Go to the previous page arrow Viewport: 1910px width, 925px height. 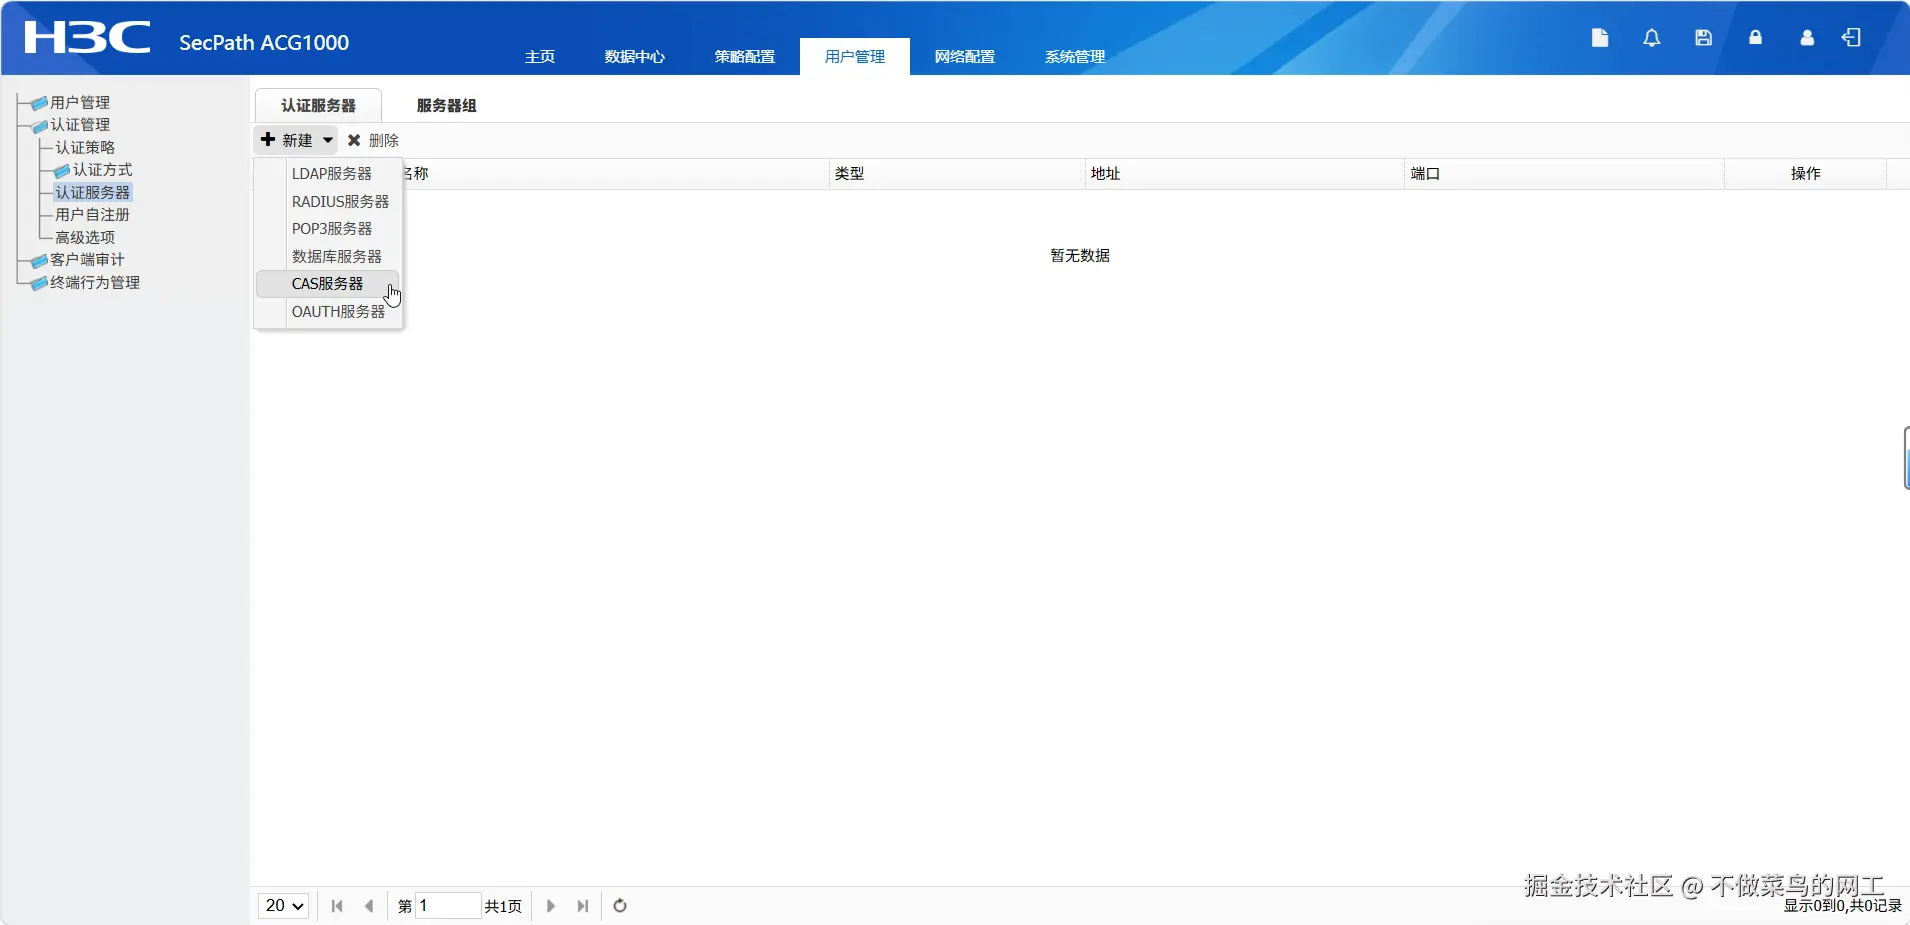pos(369,906)
